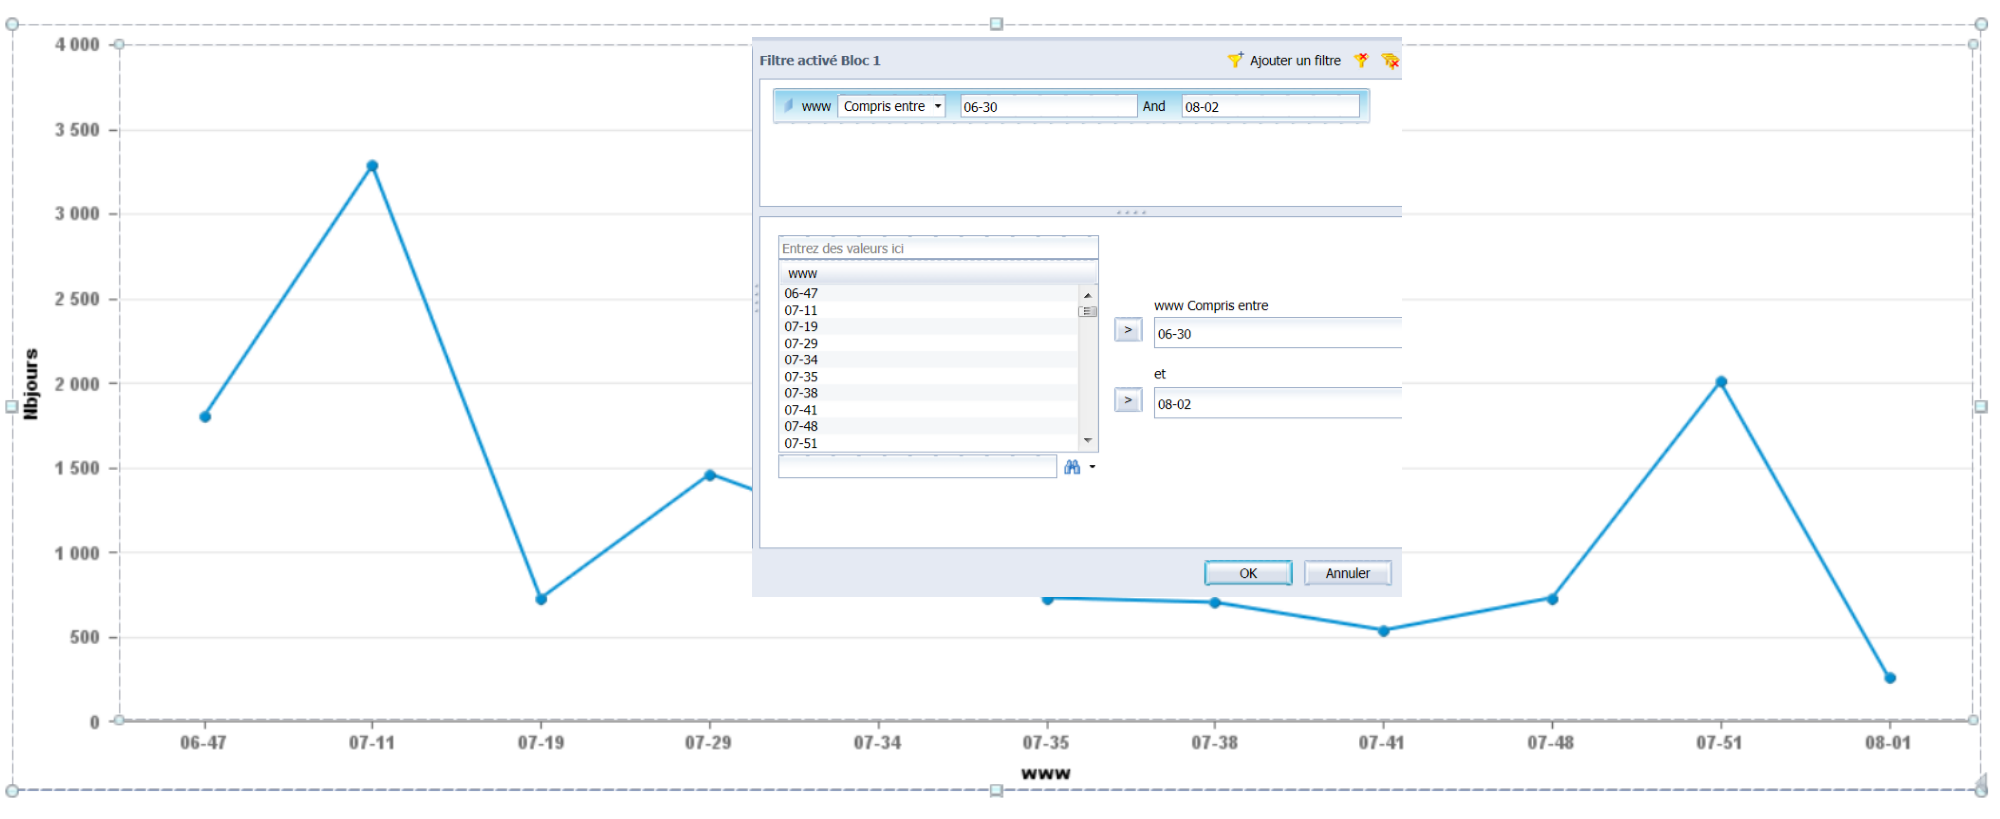Click the nbjours y-axis title
Viewport: 2000px width, 819px height.
pyautogui.click(x=31, y=383)
